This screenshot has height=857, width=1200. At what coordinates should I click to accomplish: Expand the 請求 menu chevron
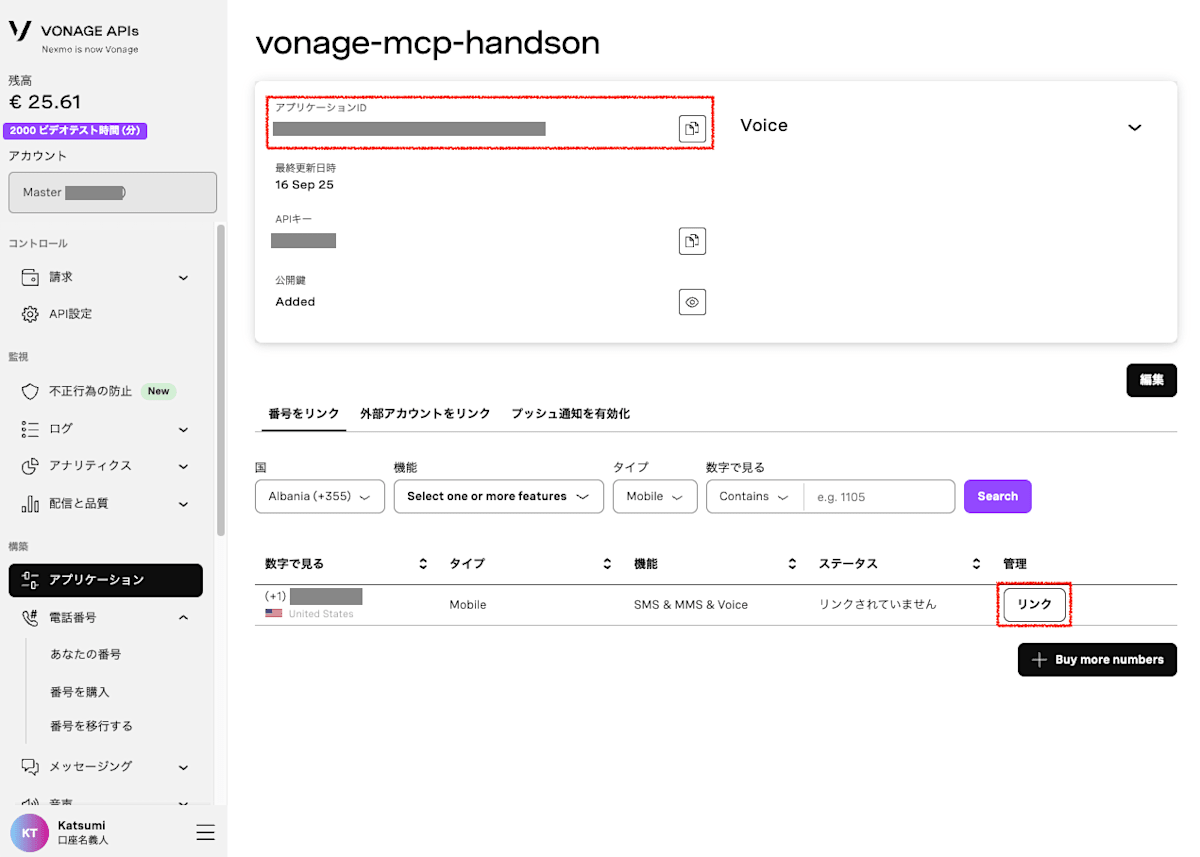click(x=183, y=277)
